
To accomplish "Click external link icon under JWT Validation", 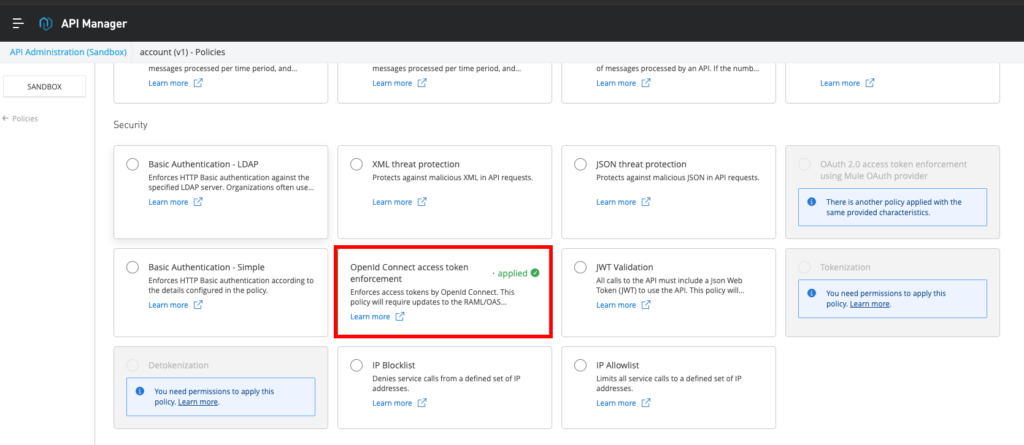I will tap(645, 305).
